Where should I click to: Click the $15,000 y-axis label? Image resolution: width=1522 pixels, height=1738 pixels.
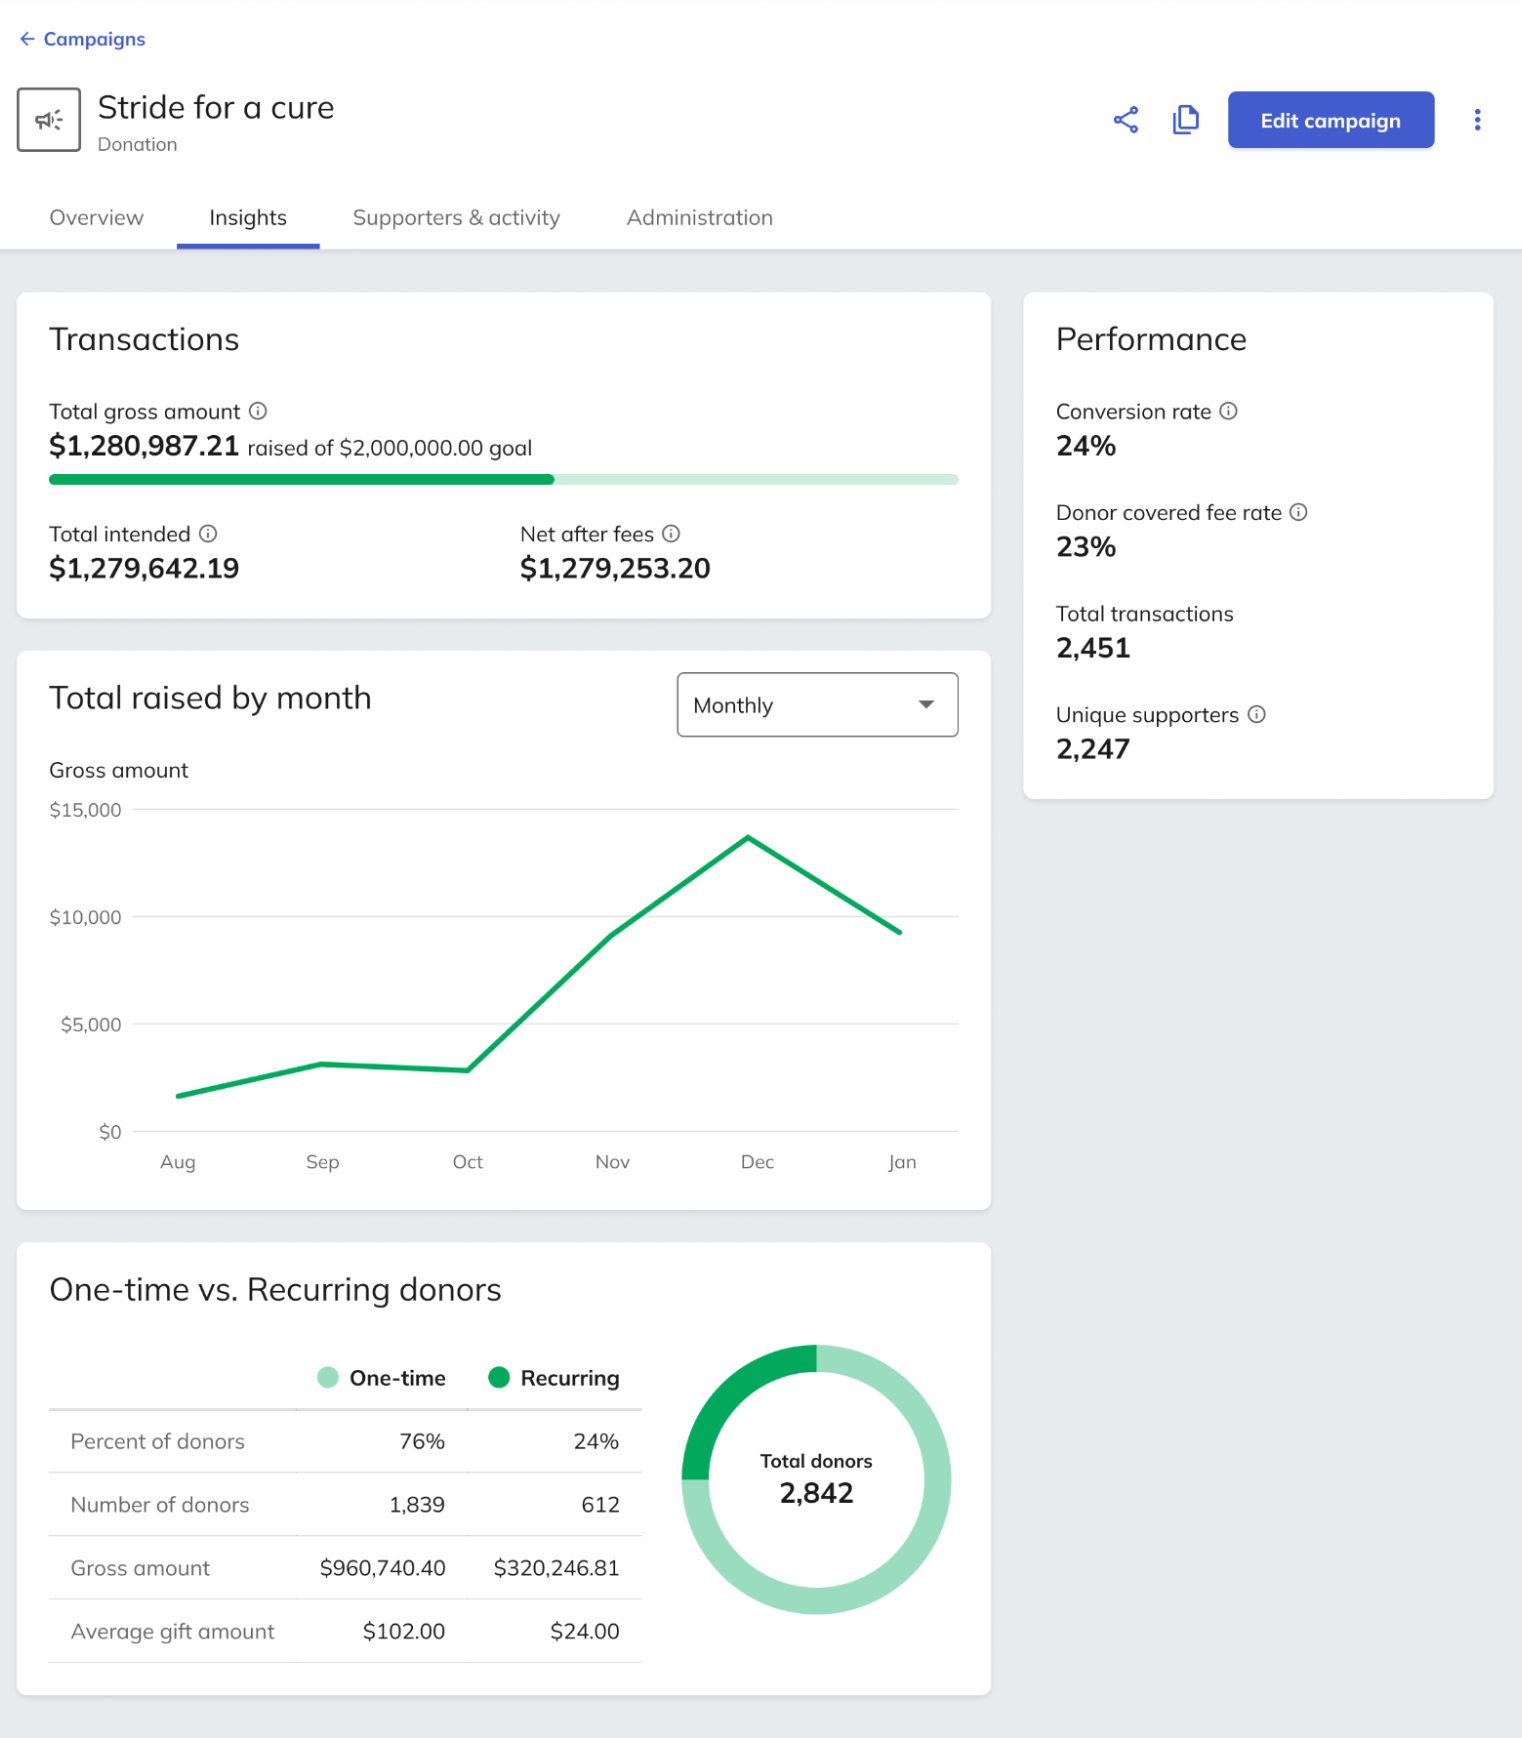pos(85,810)
